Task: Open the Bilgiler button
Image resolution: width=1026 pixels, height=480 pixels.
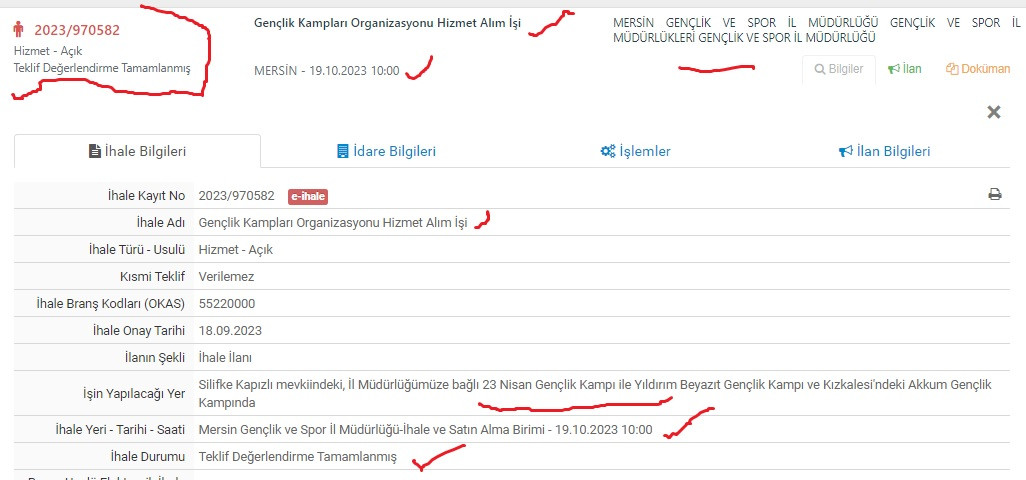Action: click(839, 69)
